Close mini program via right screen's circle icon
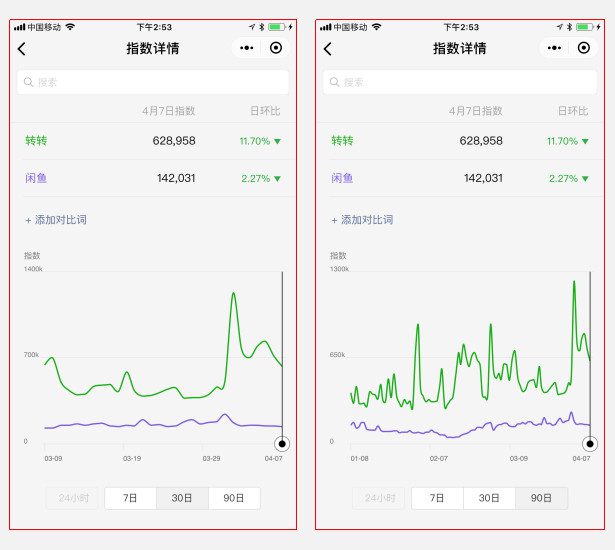The height and width of the screenshot is (550, 615). 584,48
